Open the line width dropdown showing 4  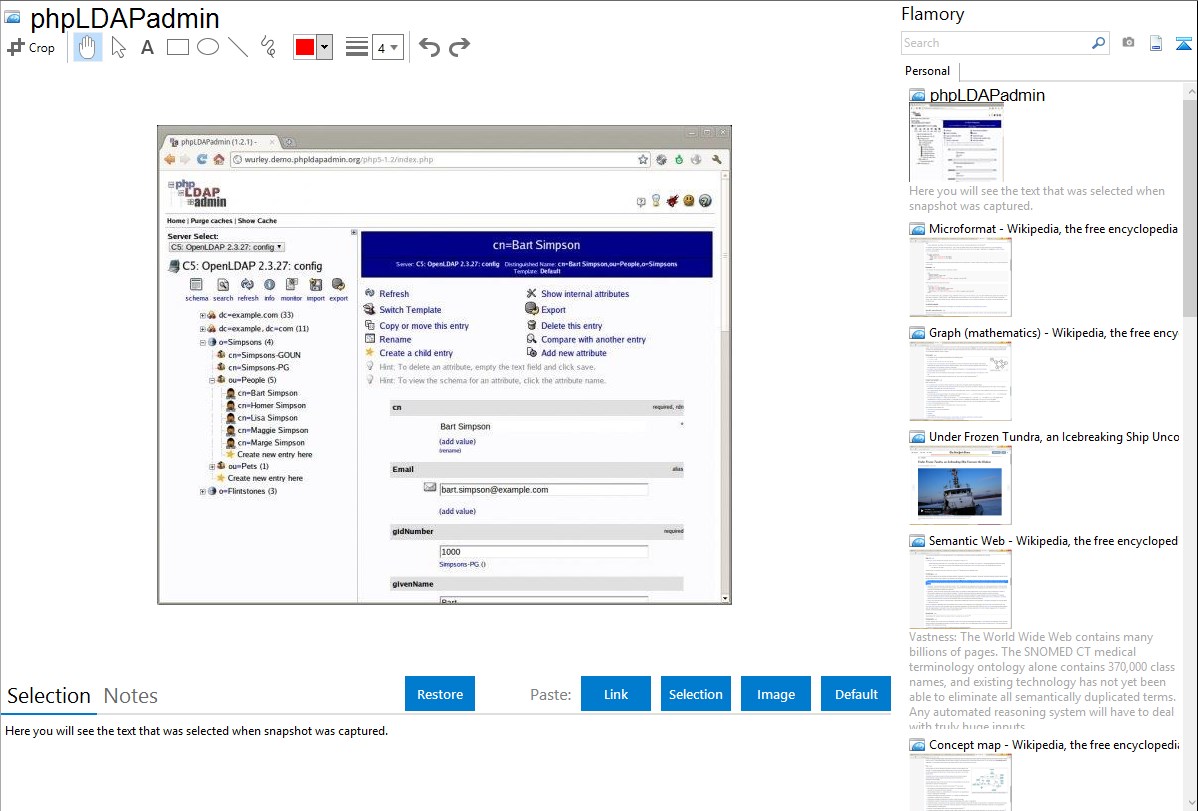tap(387, 47)
